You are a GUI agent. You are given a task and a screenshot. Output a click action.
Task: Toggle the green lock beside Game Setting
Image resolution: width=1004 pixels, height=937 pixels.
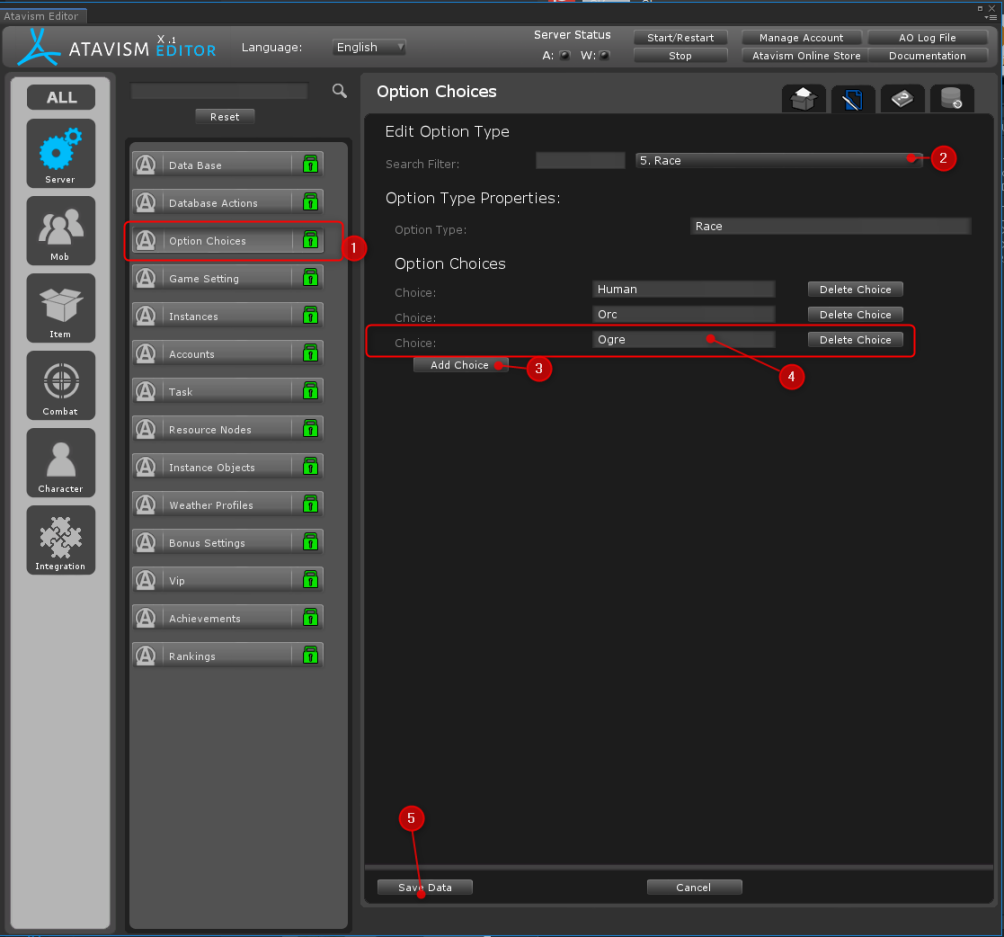(x=310, y=278)
